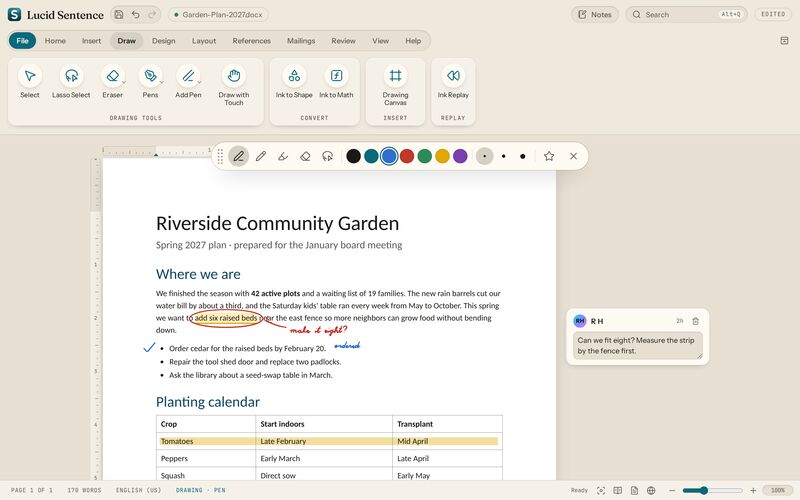
Task: Choose the teal ink color
Action: 371,156
